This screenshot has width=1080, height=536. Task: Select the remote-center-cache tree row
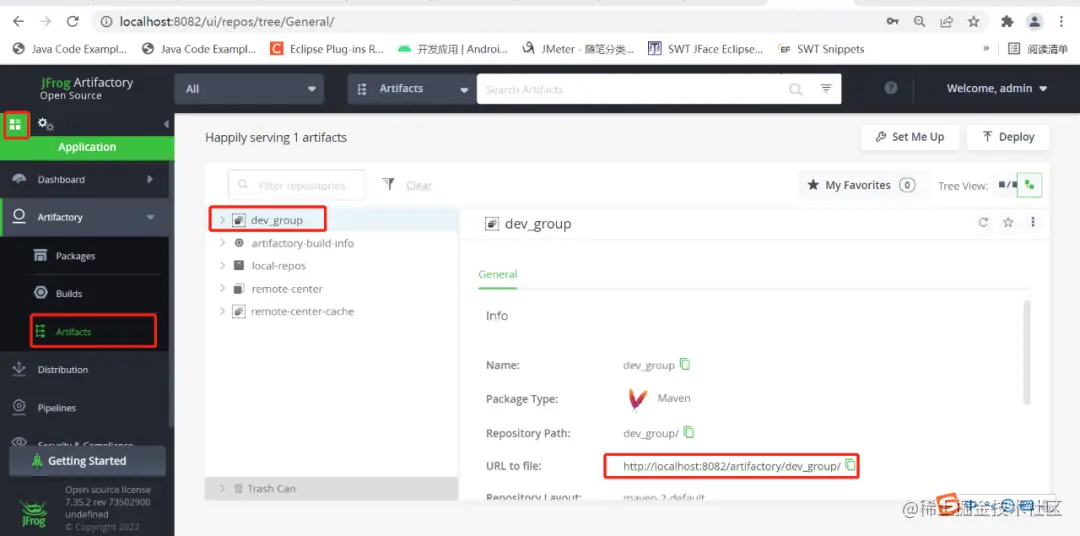click(x=332, y=311)
